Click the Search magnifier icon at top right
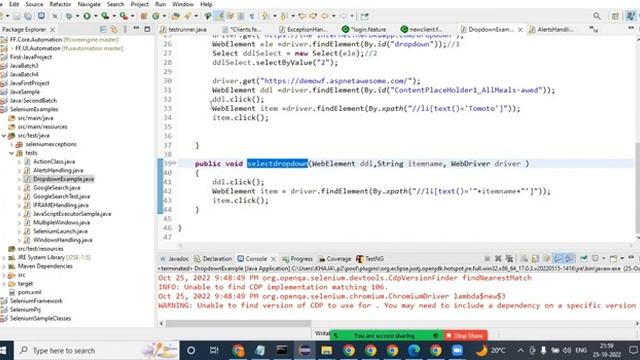Viewport: 640px width, 360px height. coord(597,16)
